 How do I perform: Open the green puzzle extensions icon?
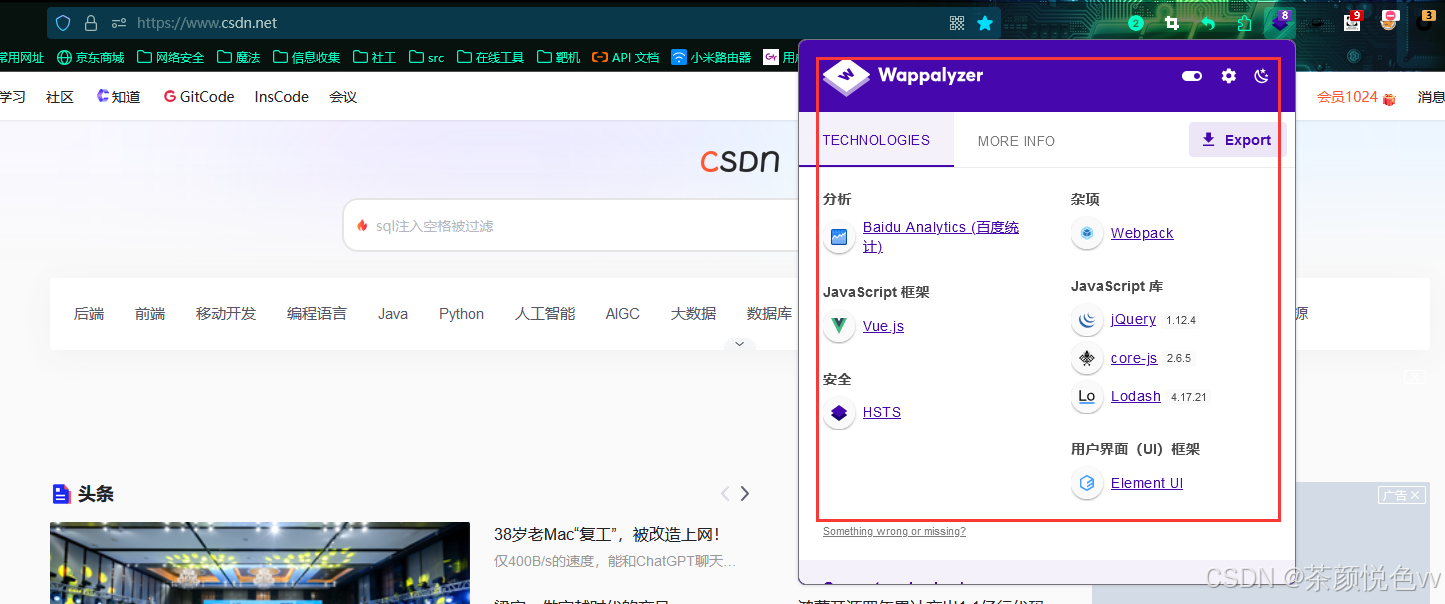tap(1244, 23)
